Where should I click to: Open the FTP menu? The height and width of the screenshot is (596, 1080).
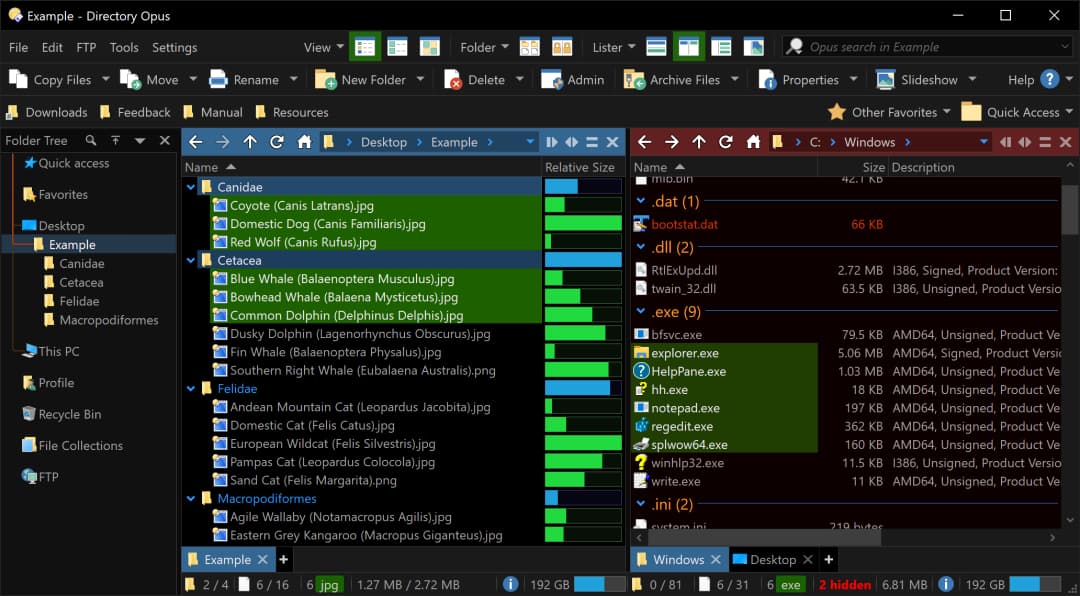86,47
